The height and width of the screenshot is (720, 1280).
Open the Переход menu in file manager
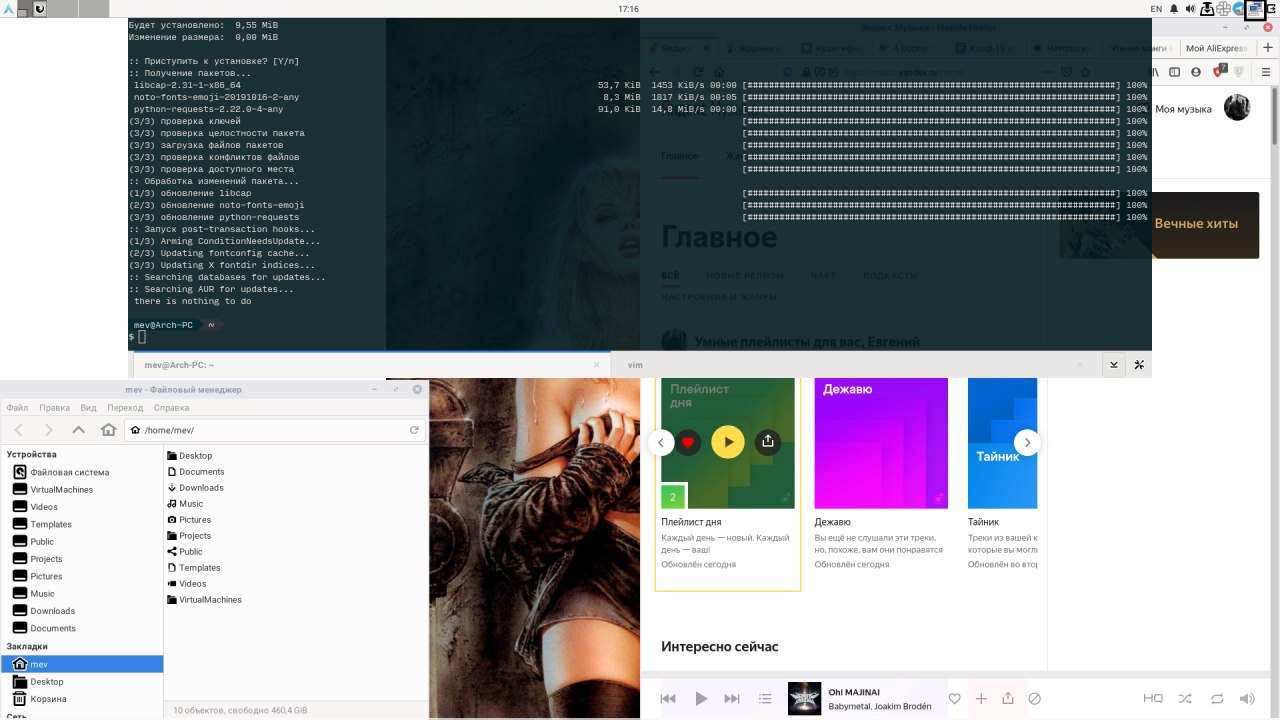(x=125, y=408)
